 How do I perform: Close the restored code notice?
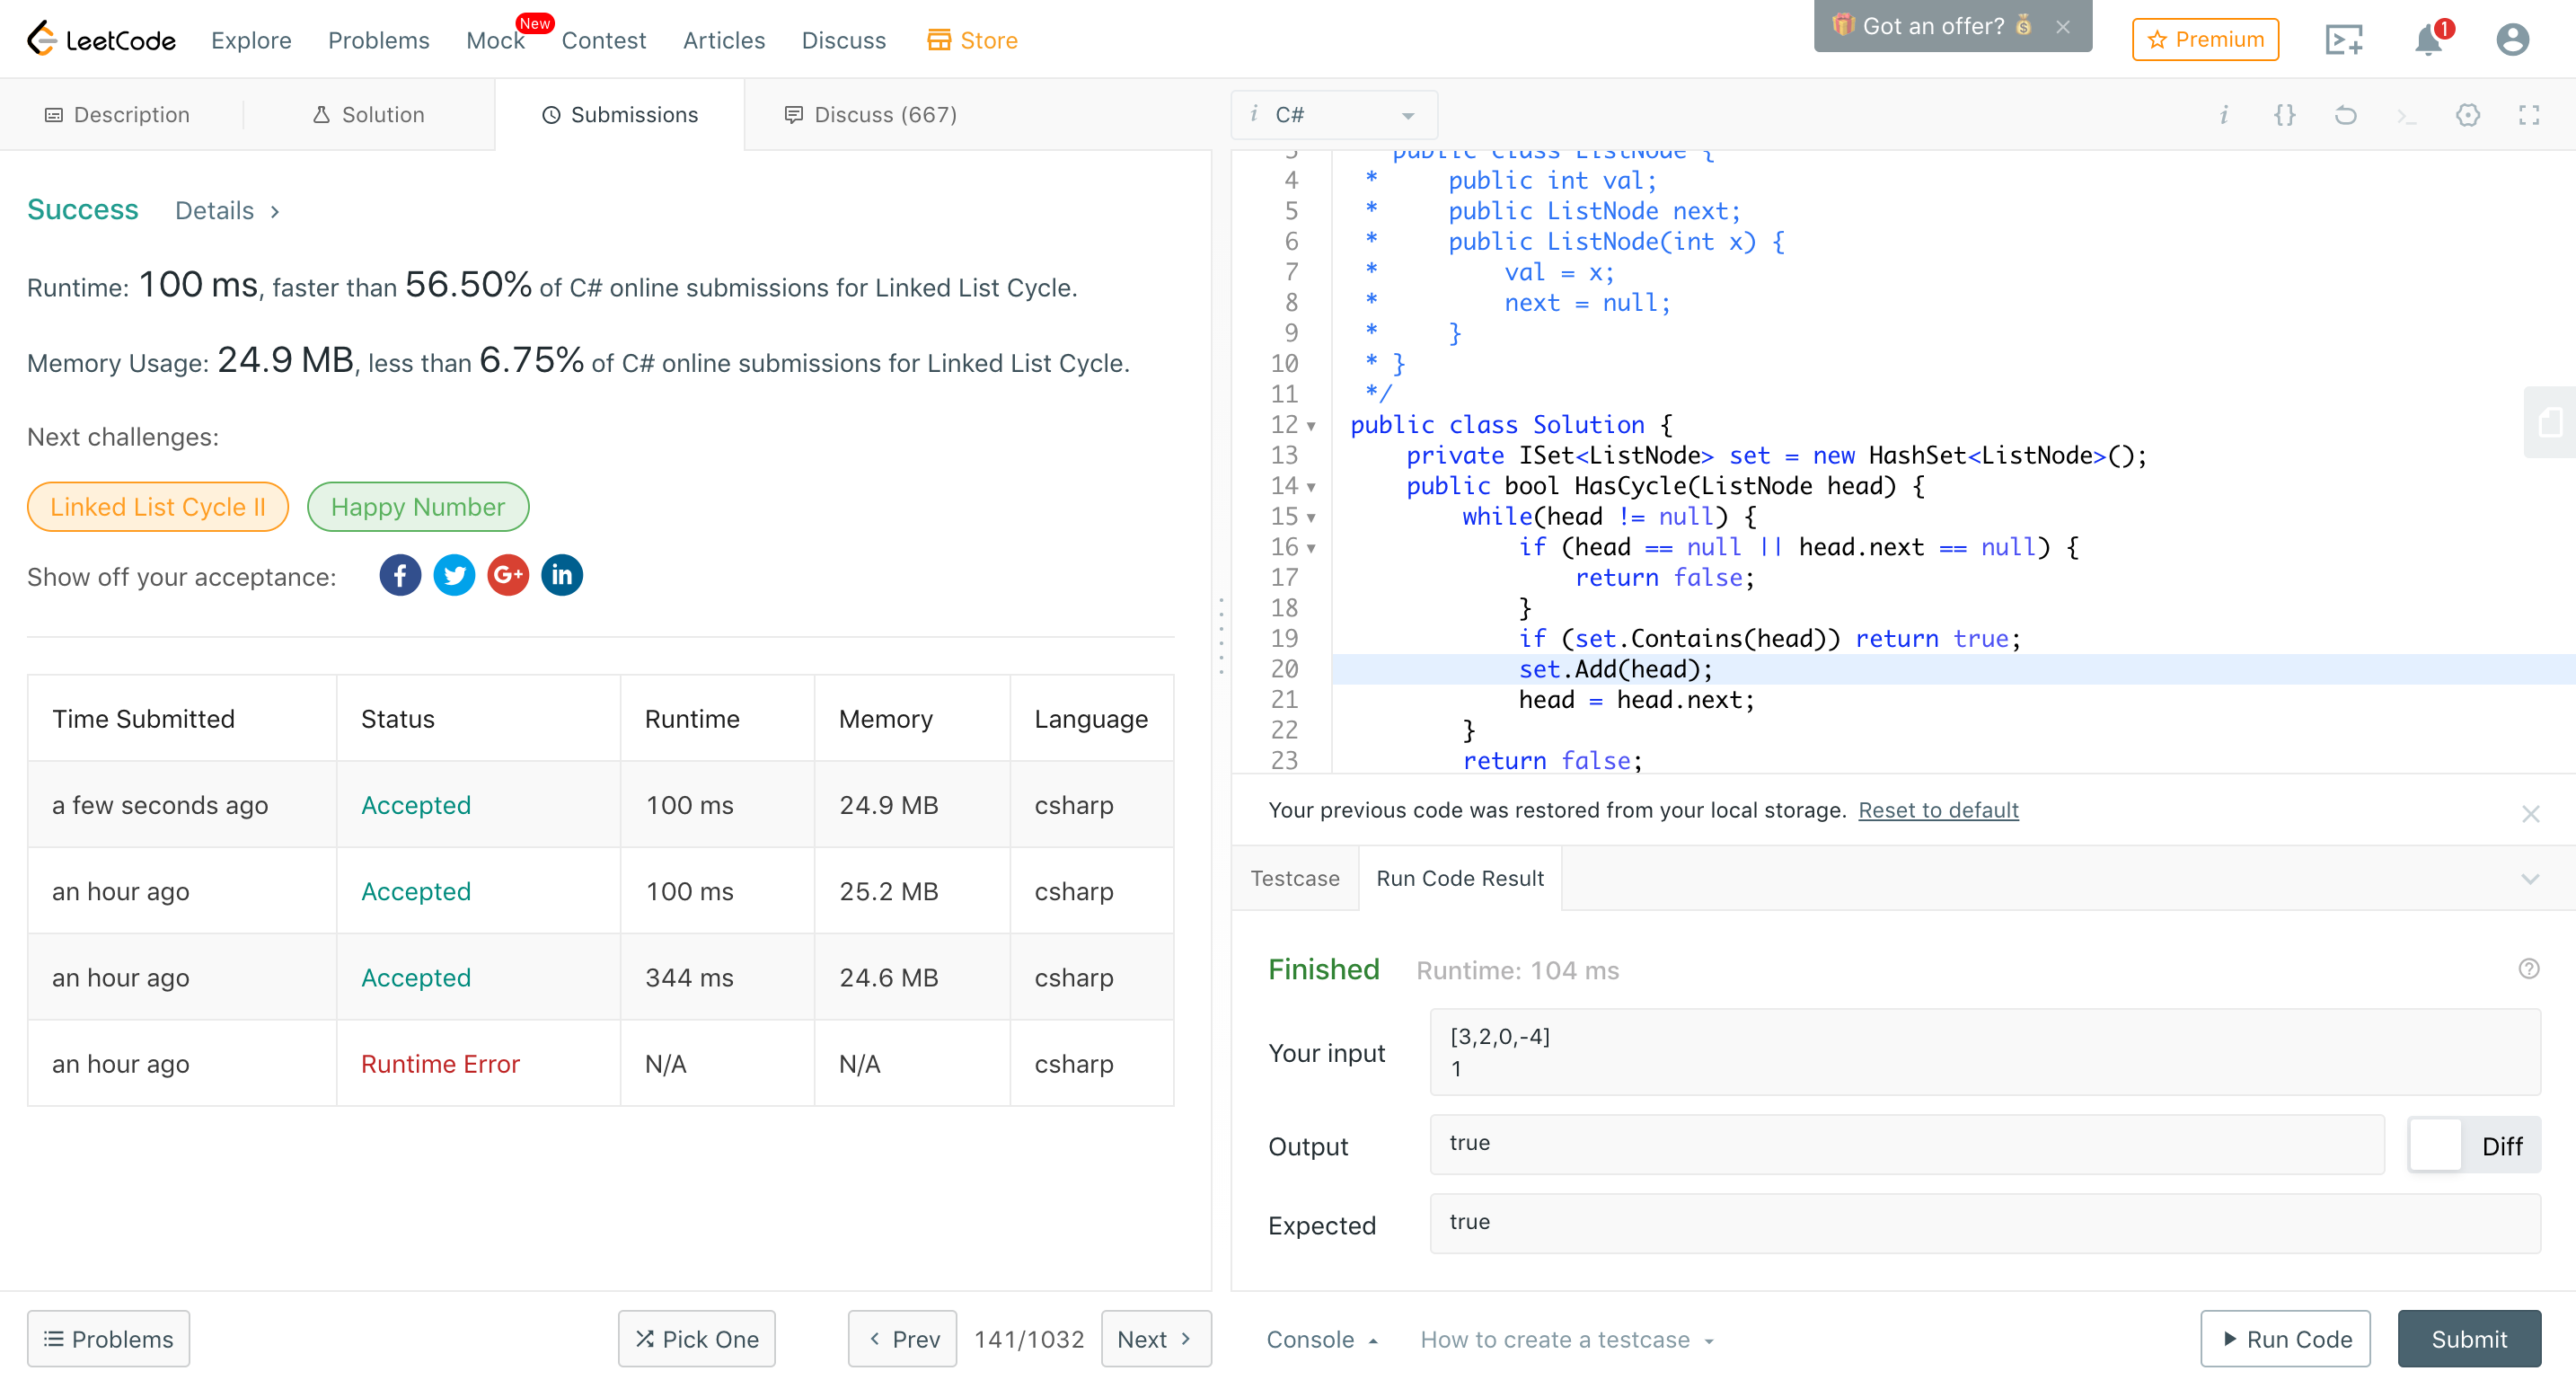(2530, 814)
